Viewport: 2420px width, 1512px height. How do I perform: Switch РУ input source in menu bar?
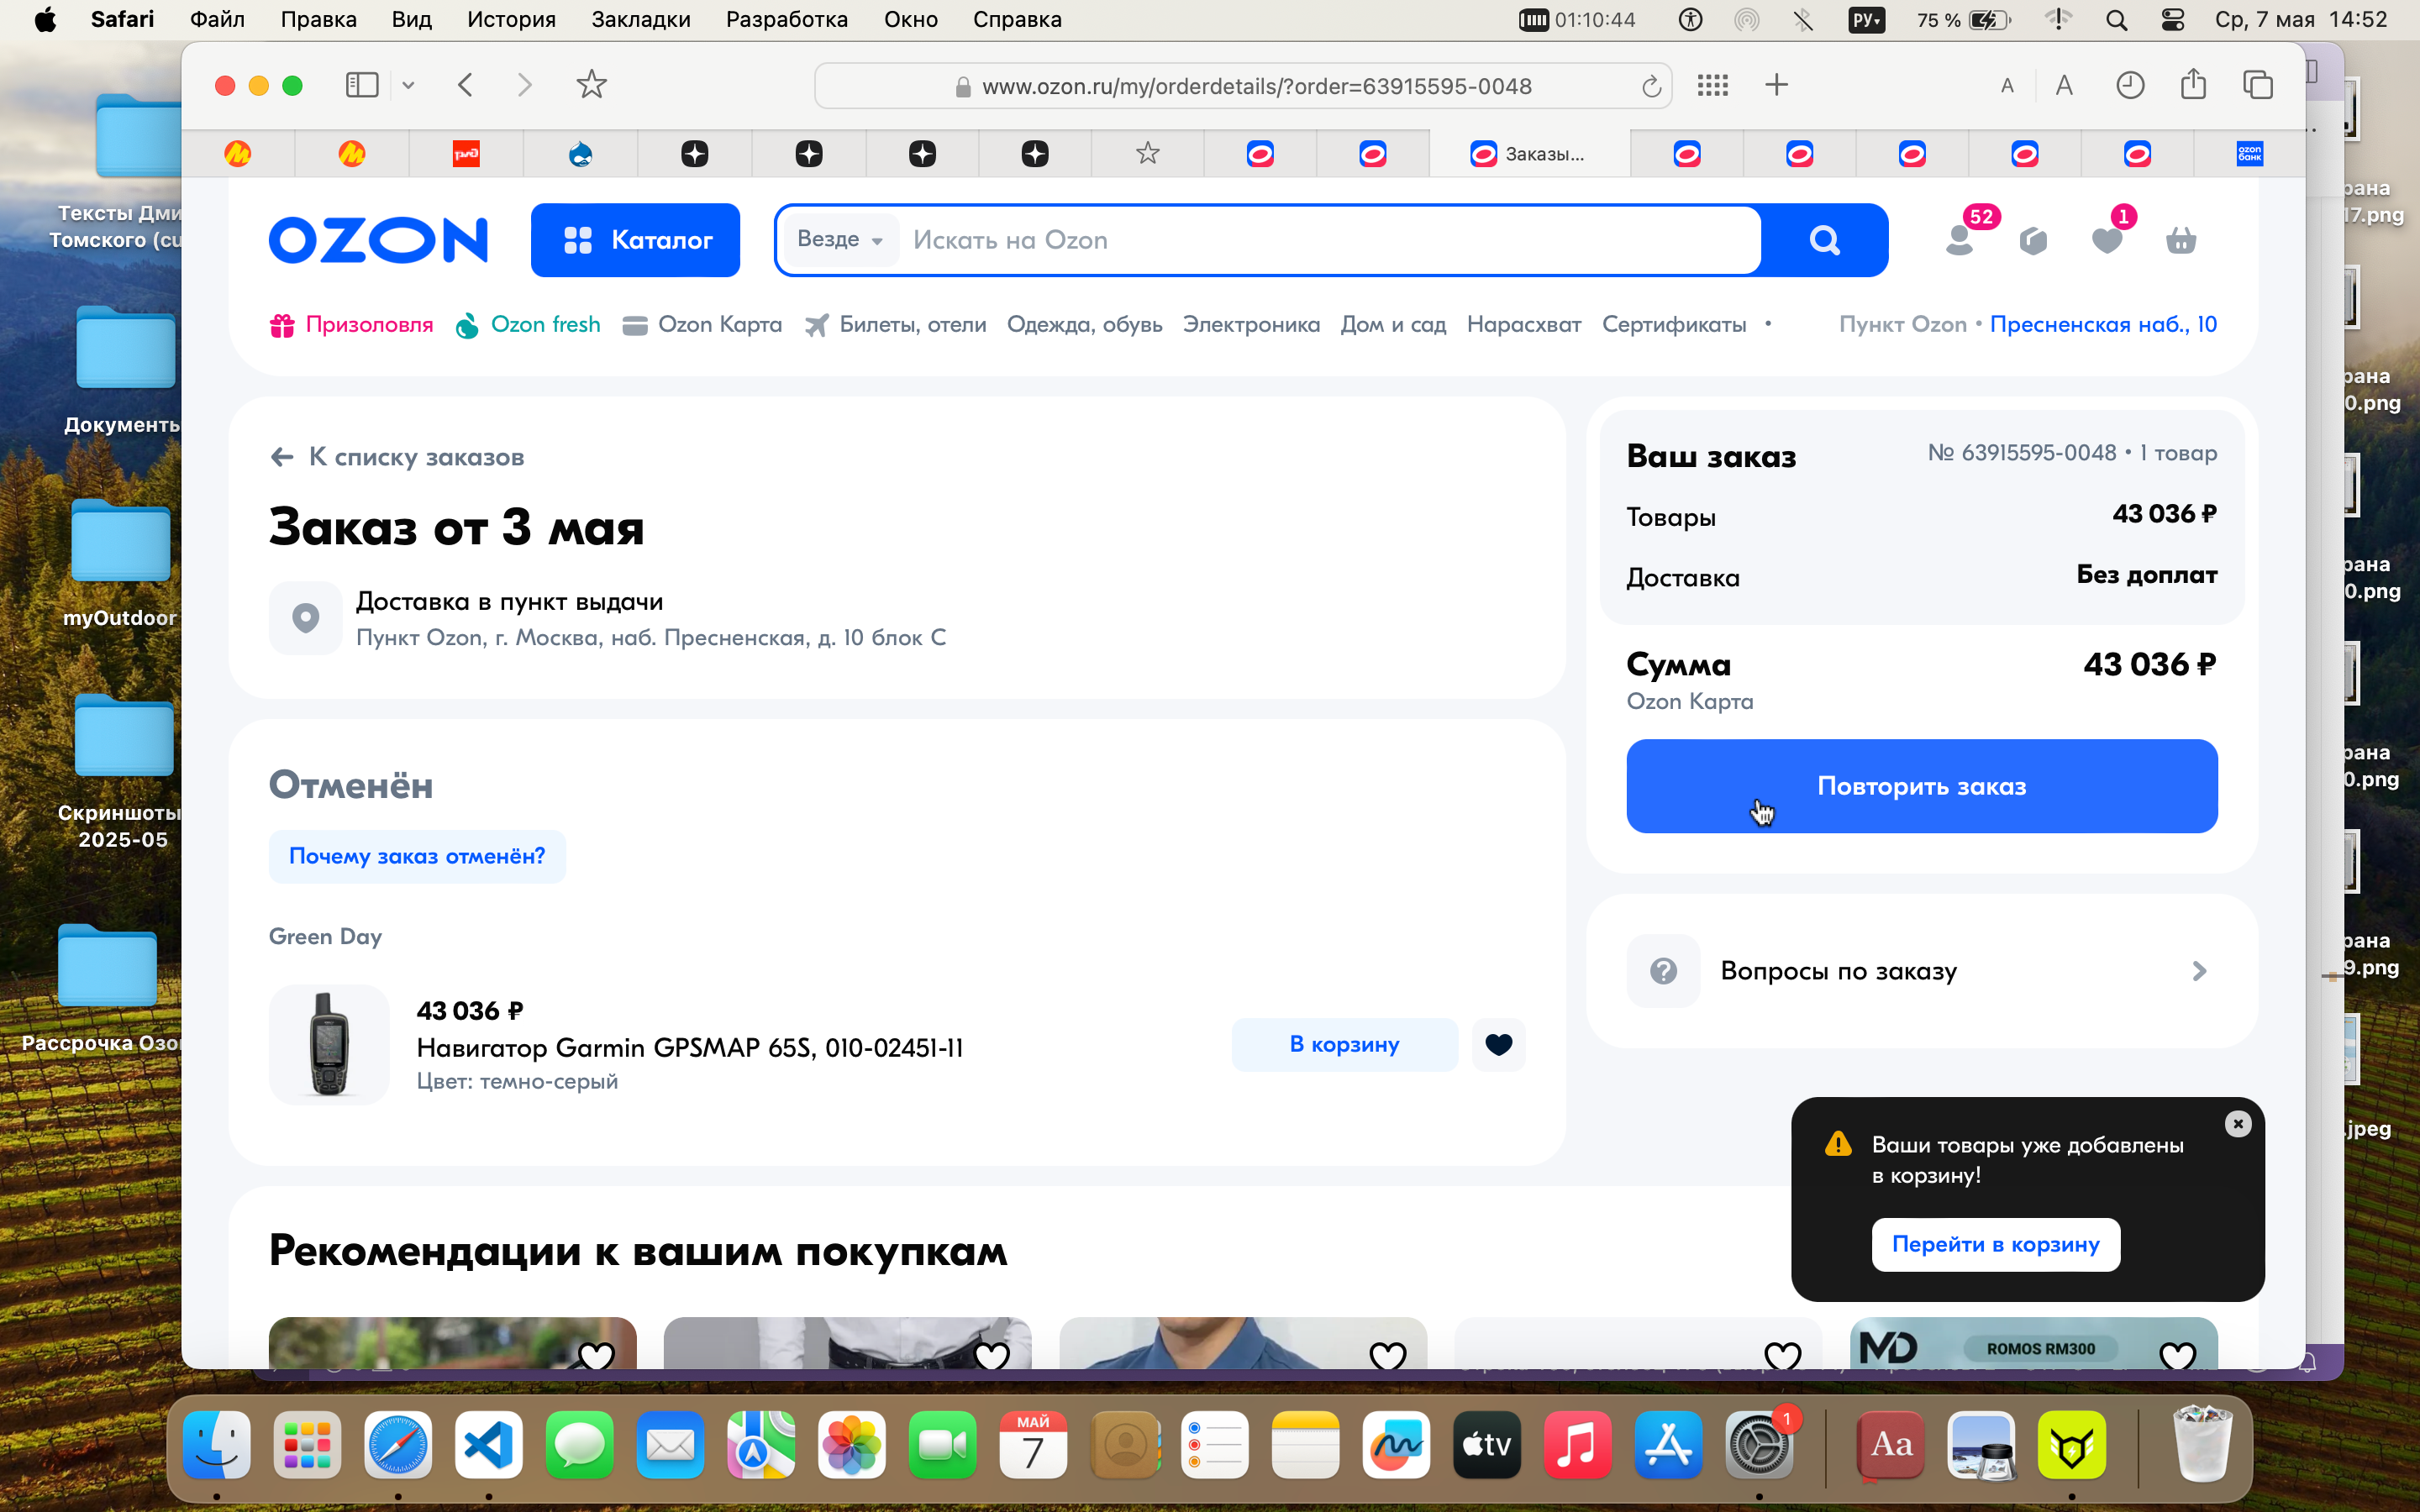click(1866, 19)
